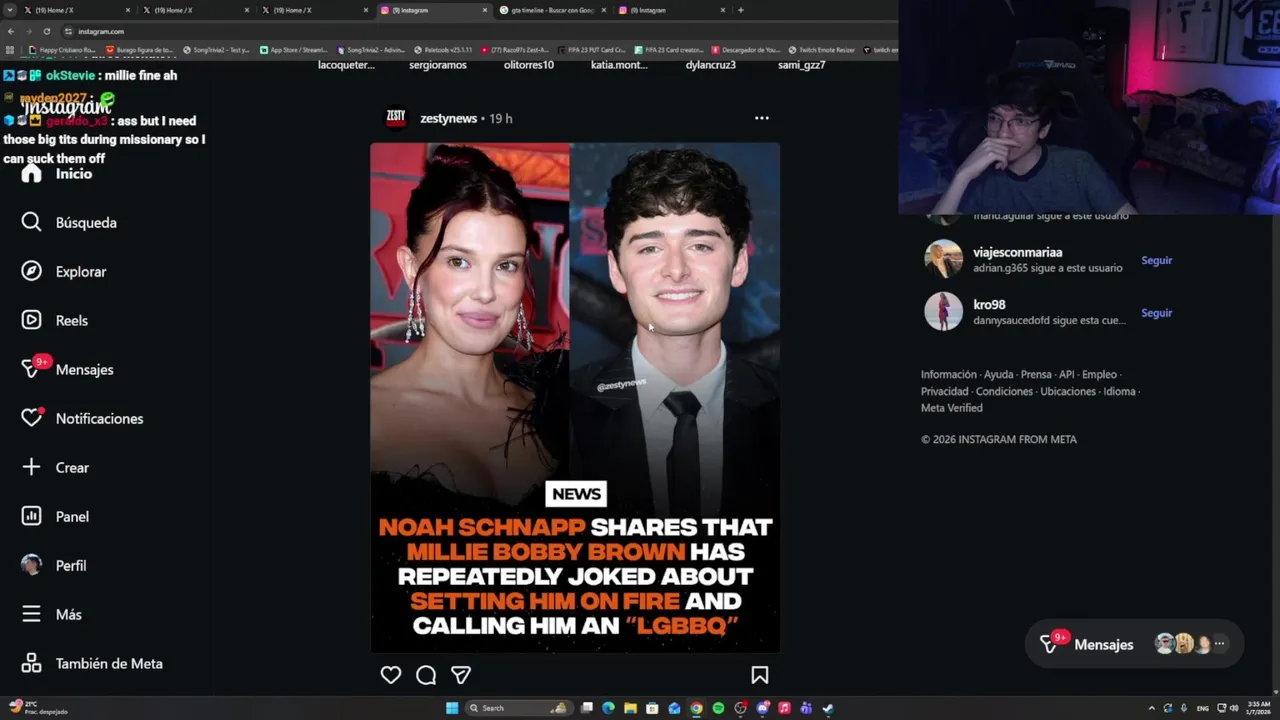Click the post image of Noah Schnapp news

point(575,398)
